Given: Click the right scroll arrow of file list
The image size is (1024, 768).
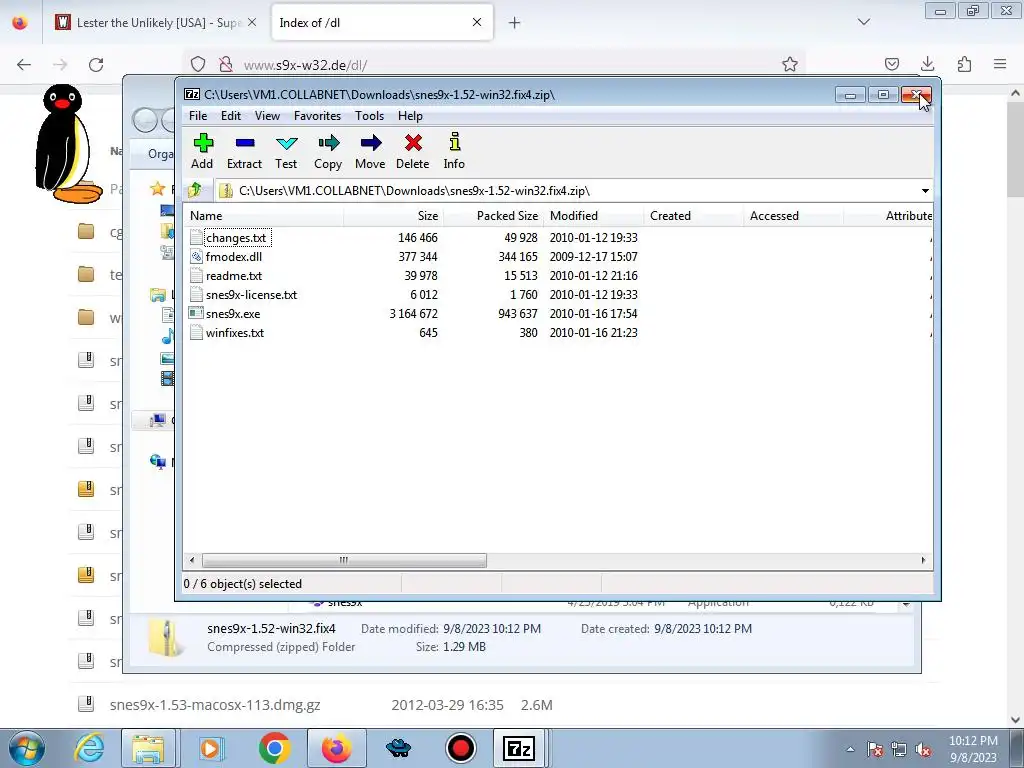Looking at the screenshot, I should (923, 560).
